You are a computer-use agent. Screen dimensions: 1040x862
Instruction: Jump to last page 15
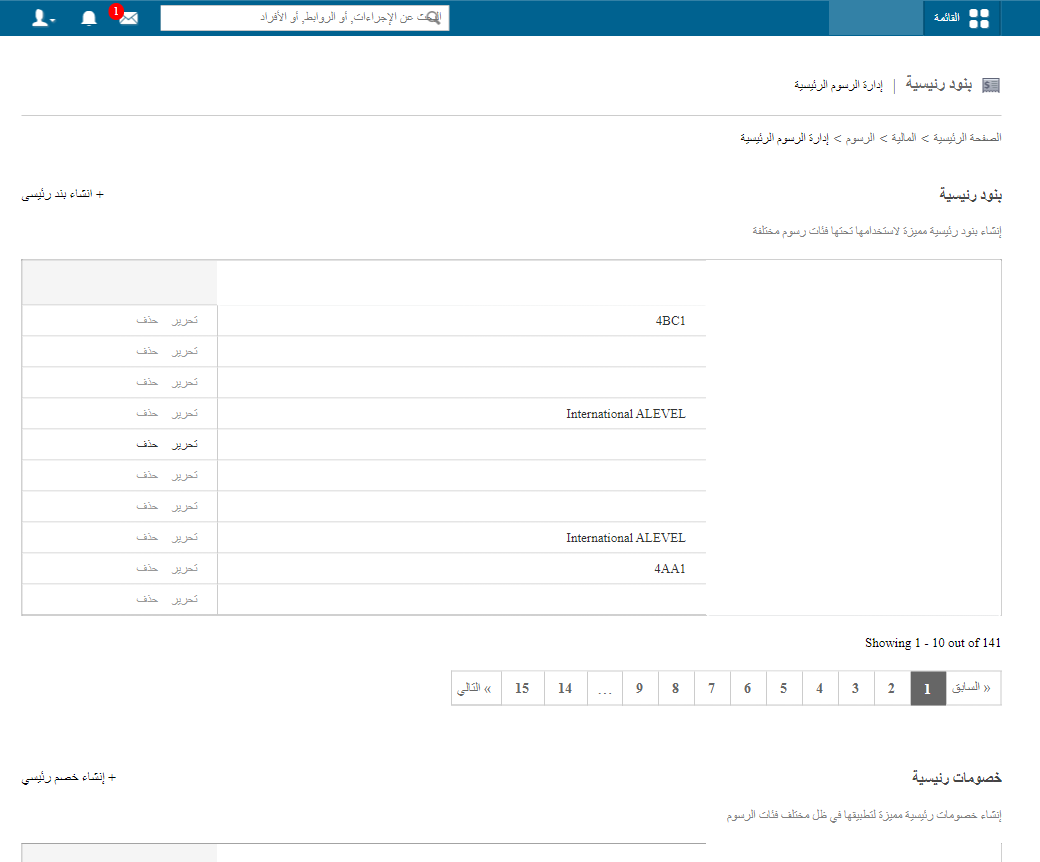[523, 688]
